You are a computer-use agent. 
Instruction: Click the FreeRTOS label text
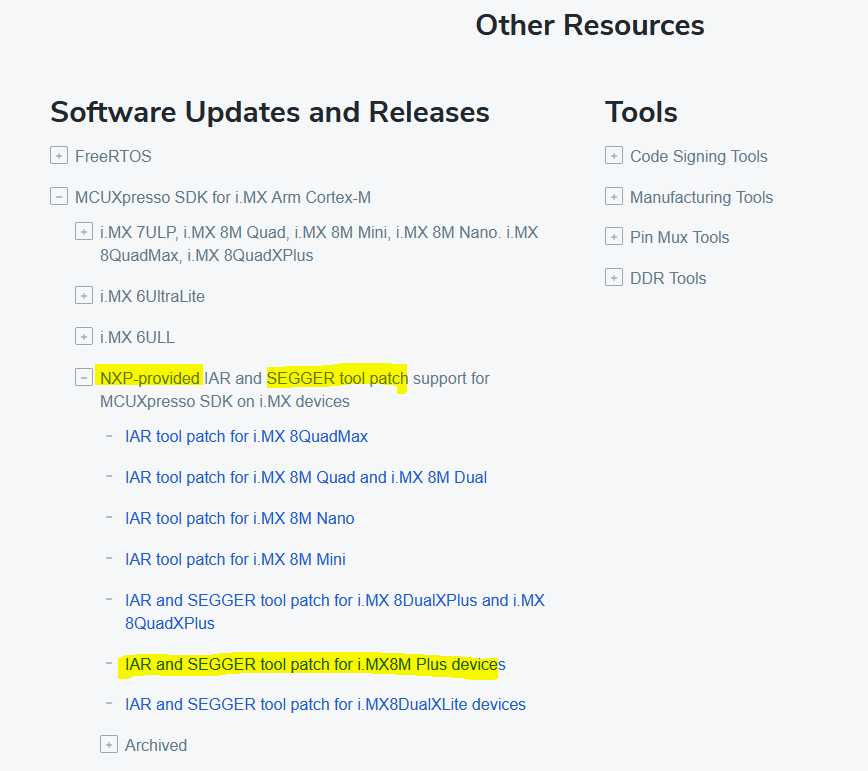[x=113, y=156]
